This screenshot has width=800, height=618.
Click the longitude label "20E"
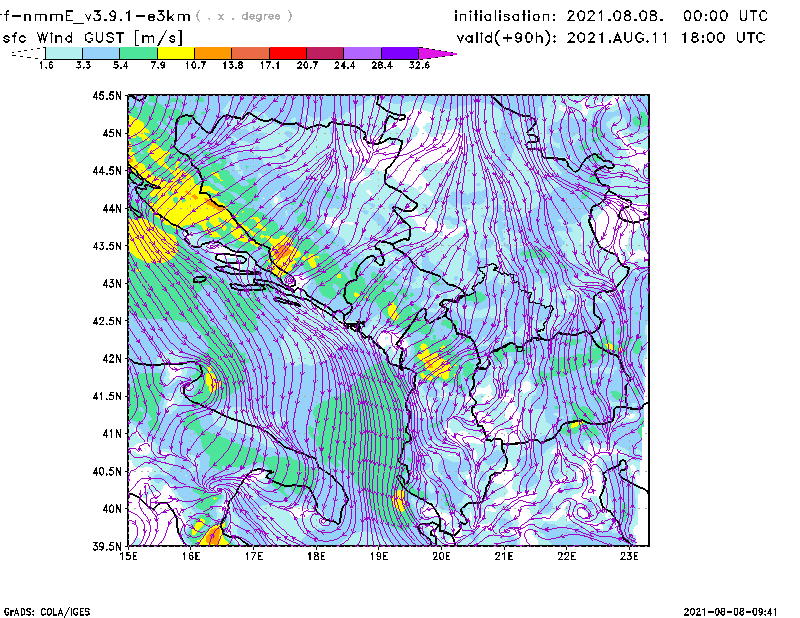pyautogui.click(x=441, y=556)
